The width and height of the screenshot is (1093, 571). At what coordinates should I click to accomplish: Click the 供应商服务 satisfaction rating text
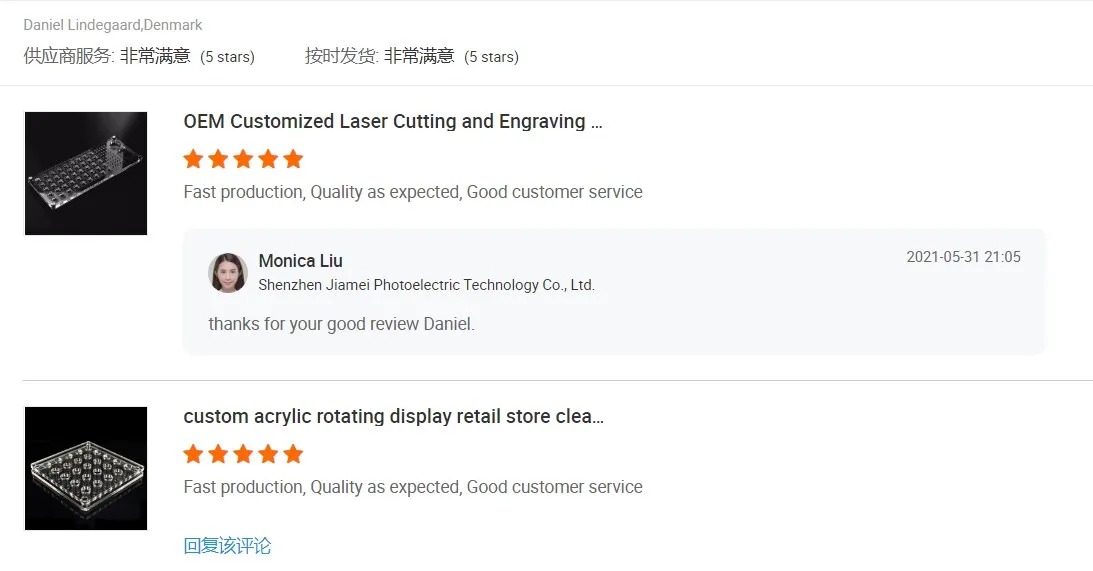[139, 57]
